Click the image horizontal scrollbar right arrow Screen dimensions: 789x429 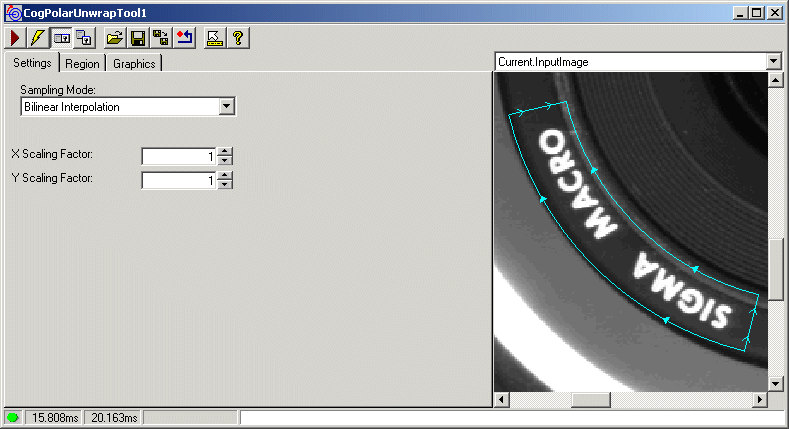point(760,400)
